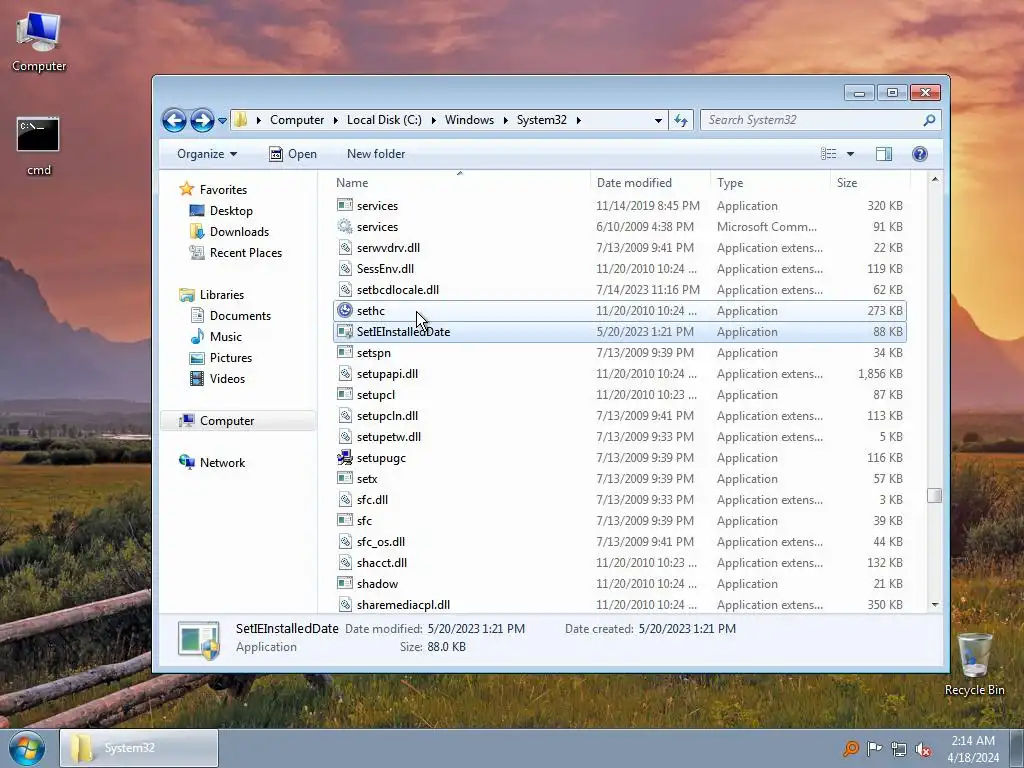Image resolution: width=1024 pixels, height=768 pixels.
Task: Click Windows in the address path
Action: point(470,120)
